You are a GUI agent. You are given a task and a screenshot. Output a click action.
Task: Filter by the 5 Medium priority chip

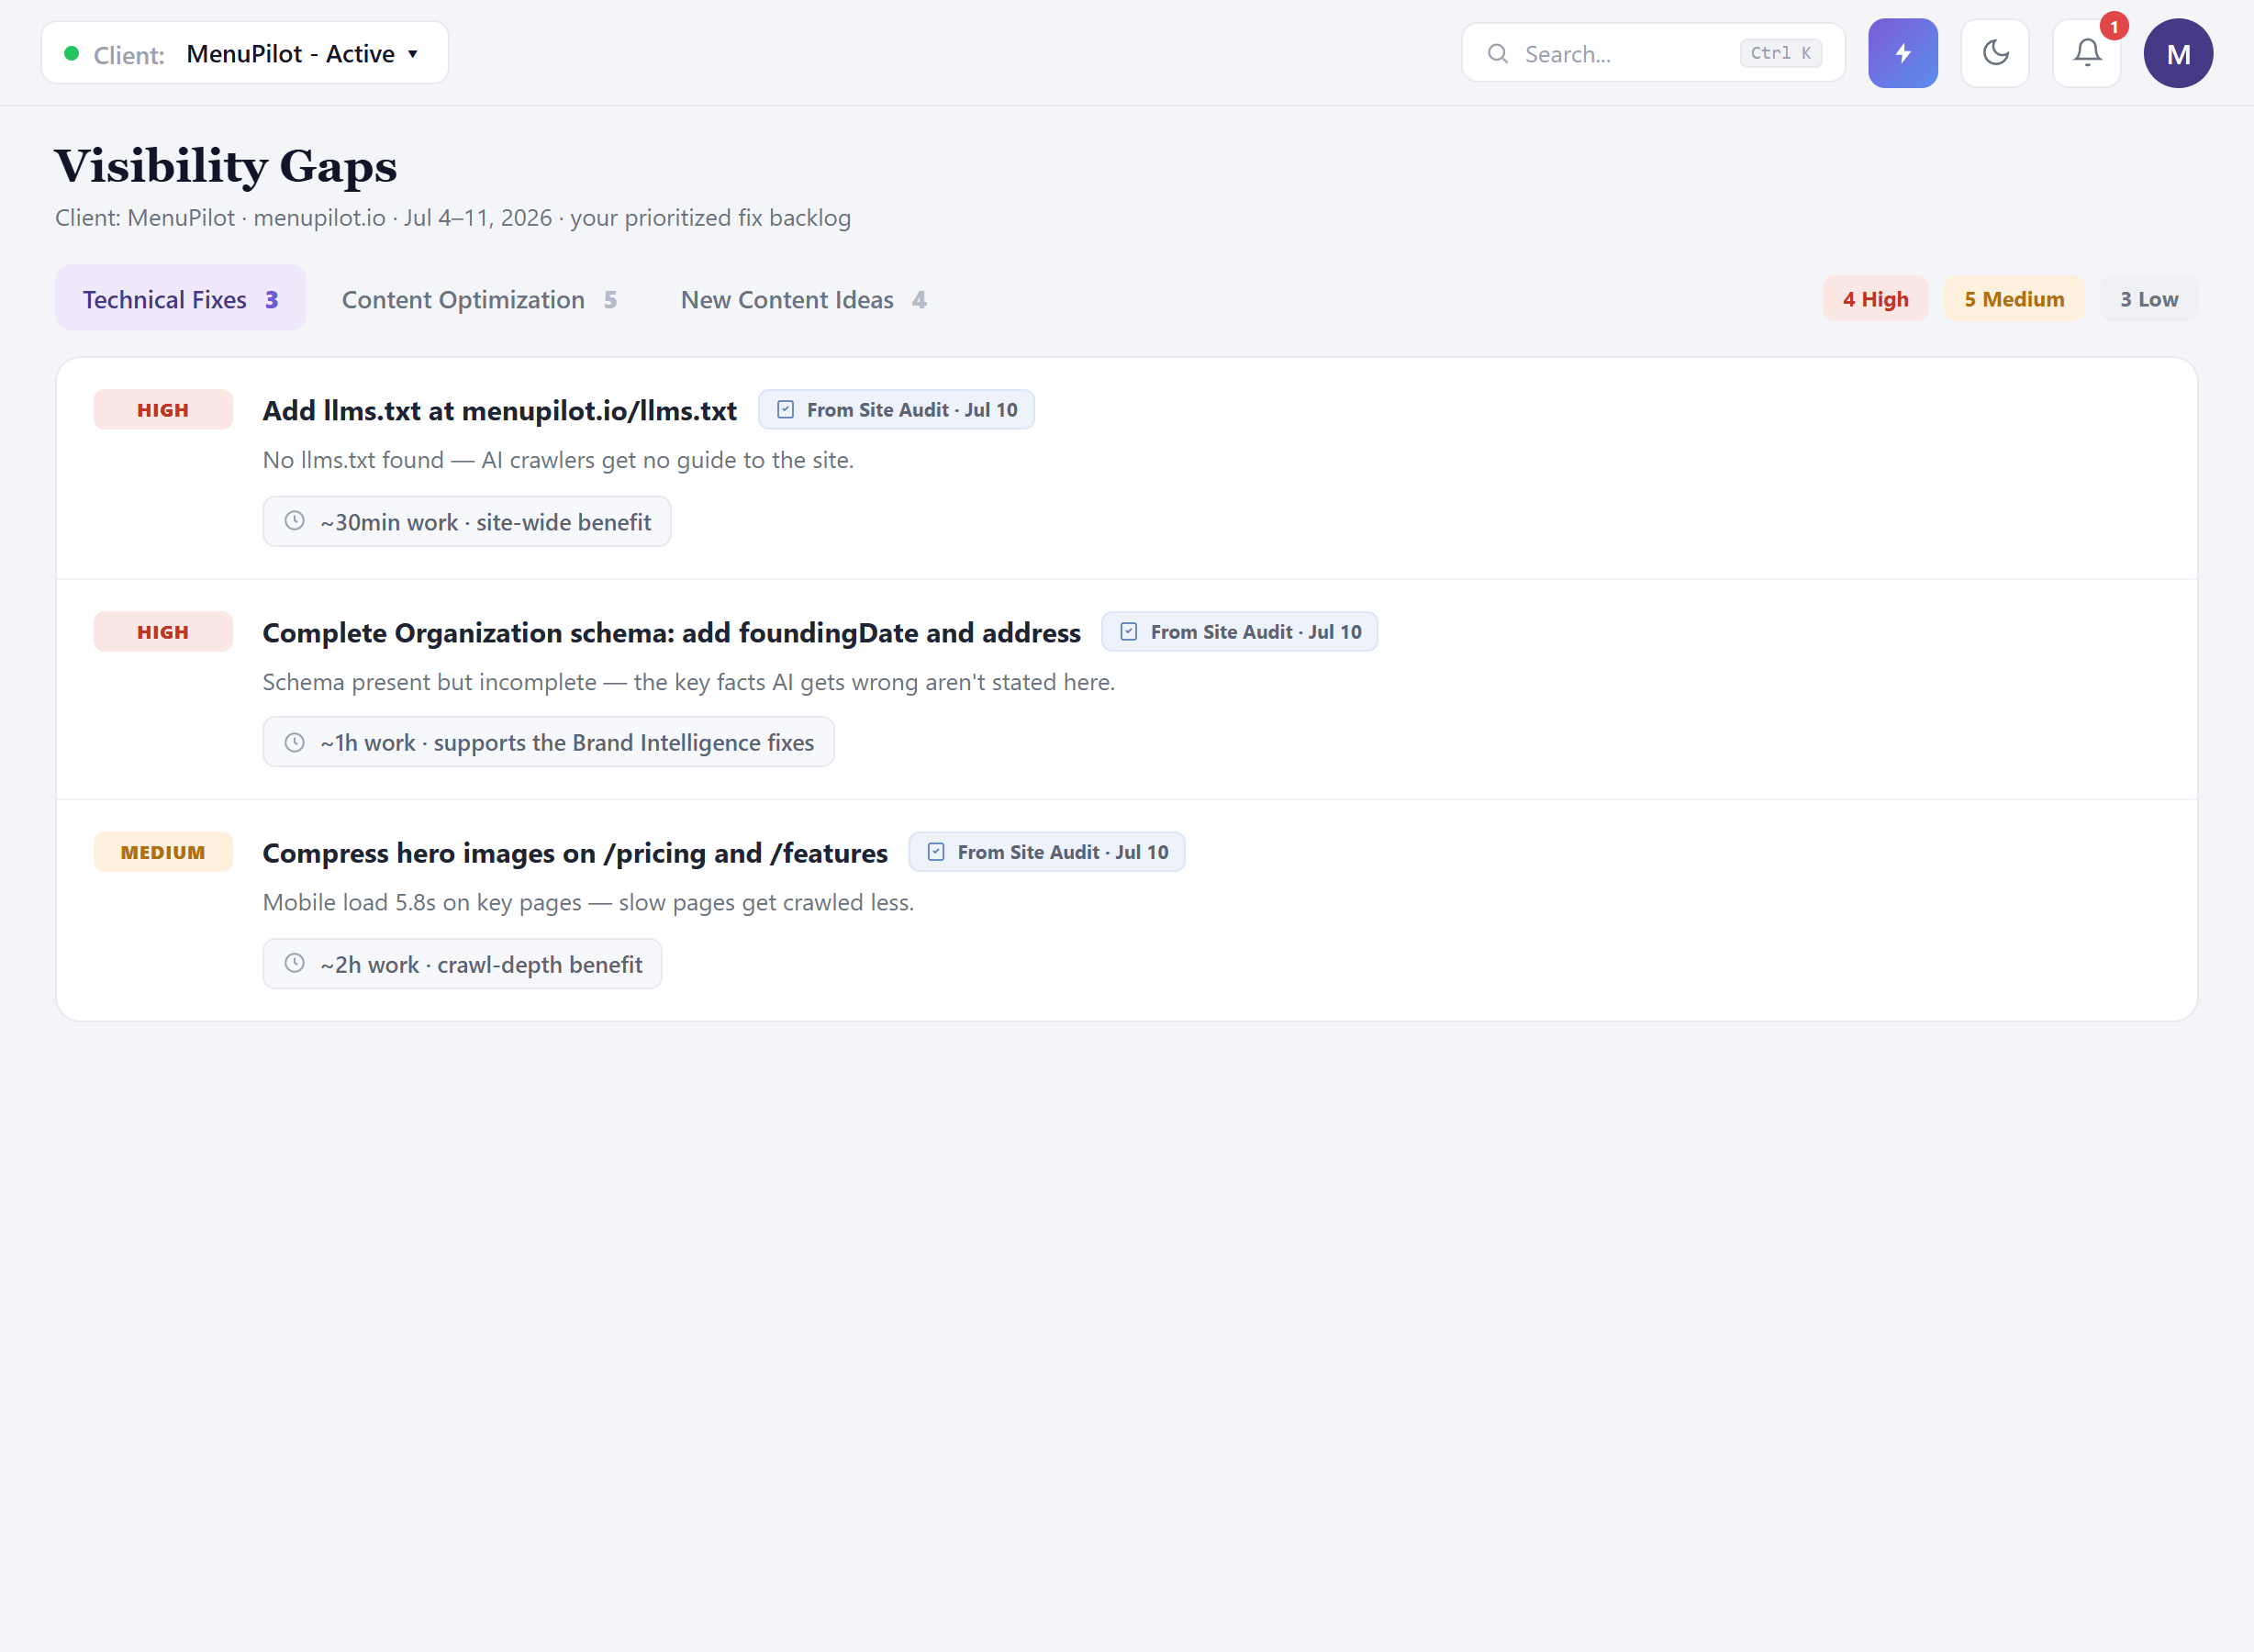pyautogui.click(x=2013, y=299)
